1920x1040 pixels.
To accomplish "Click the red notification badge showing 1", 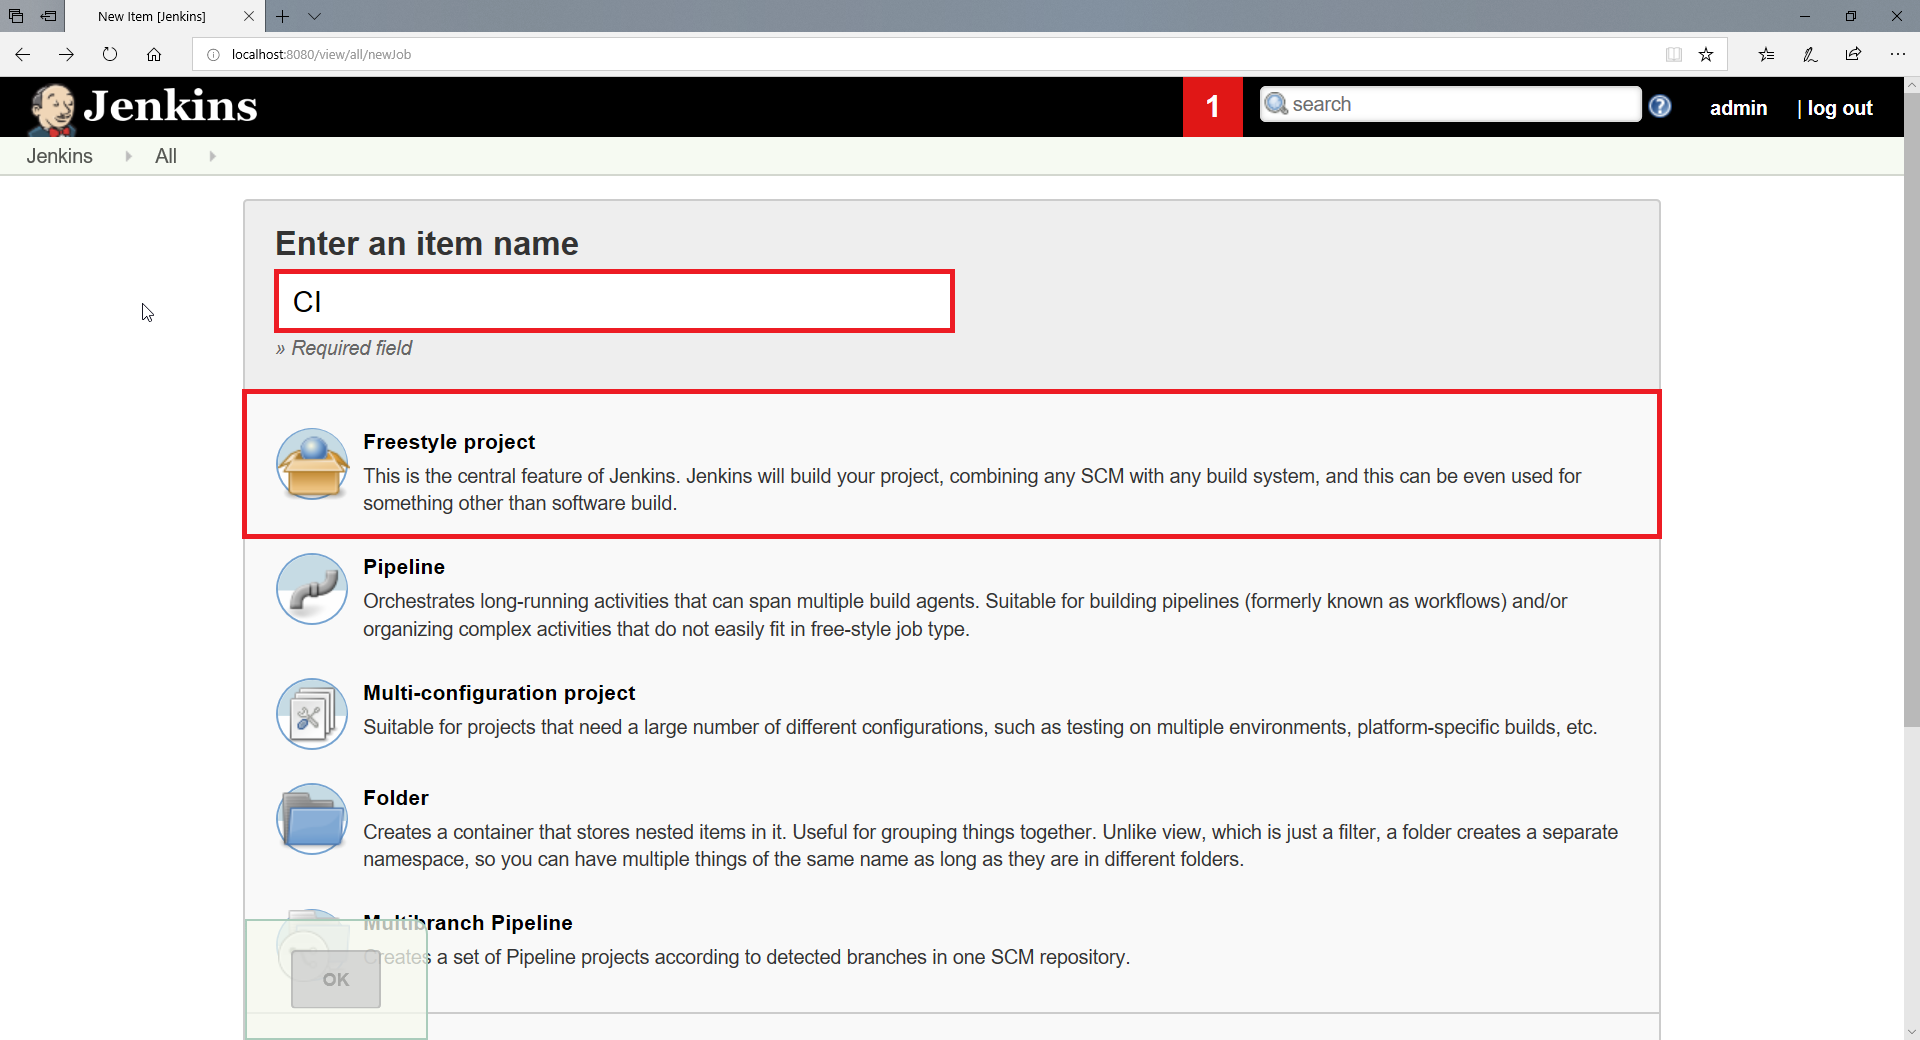I will (x=1212, y=106).
